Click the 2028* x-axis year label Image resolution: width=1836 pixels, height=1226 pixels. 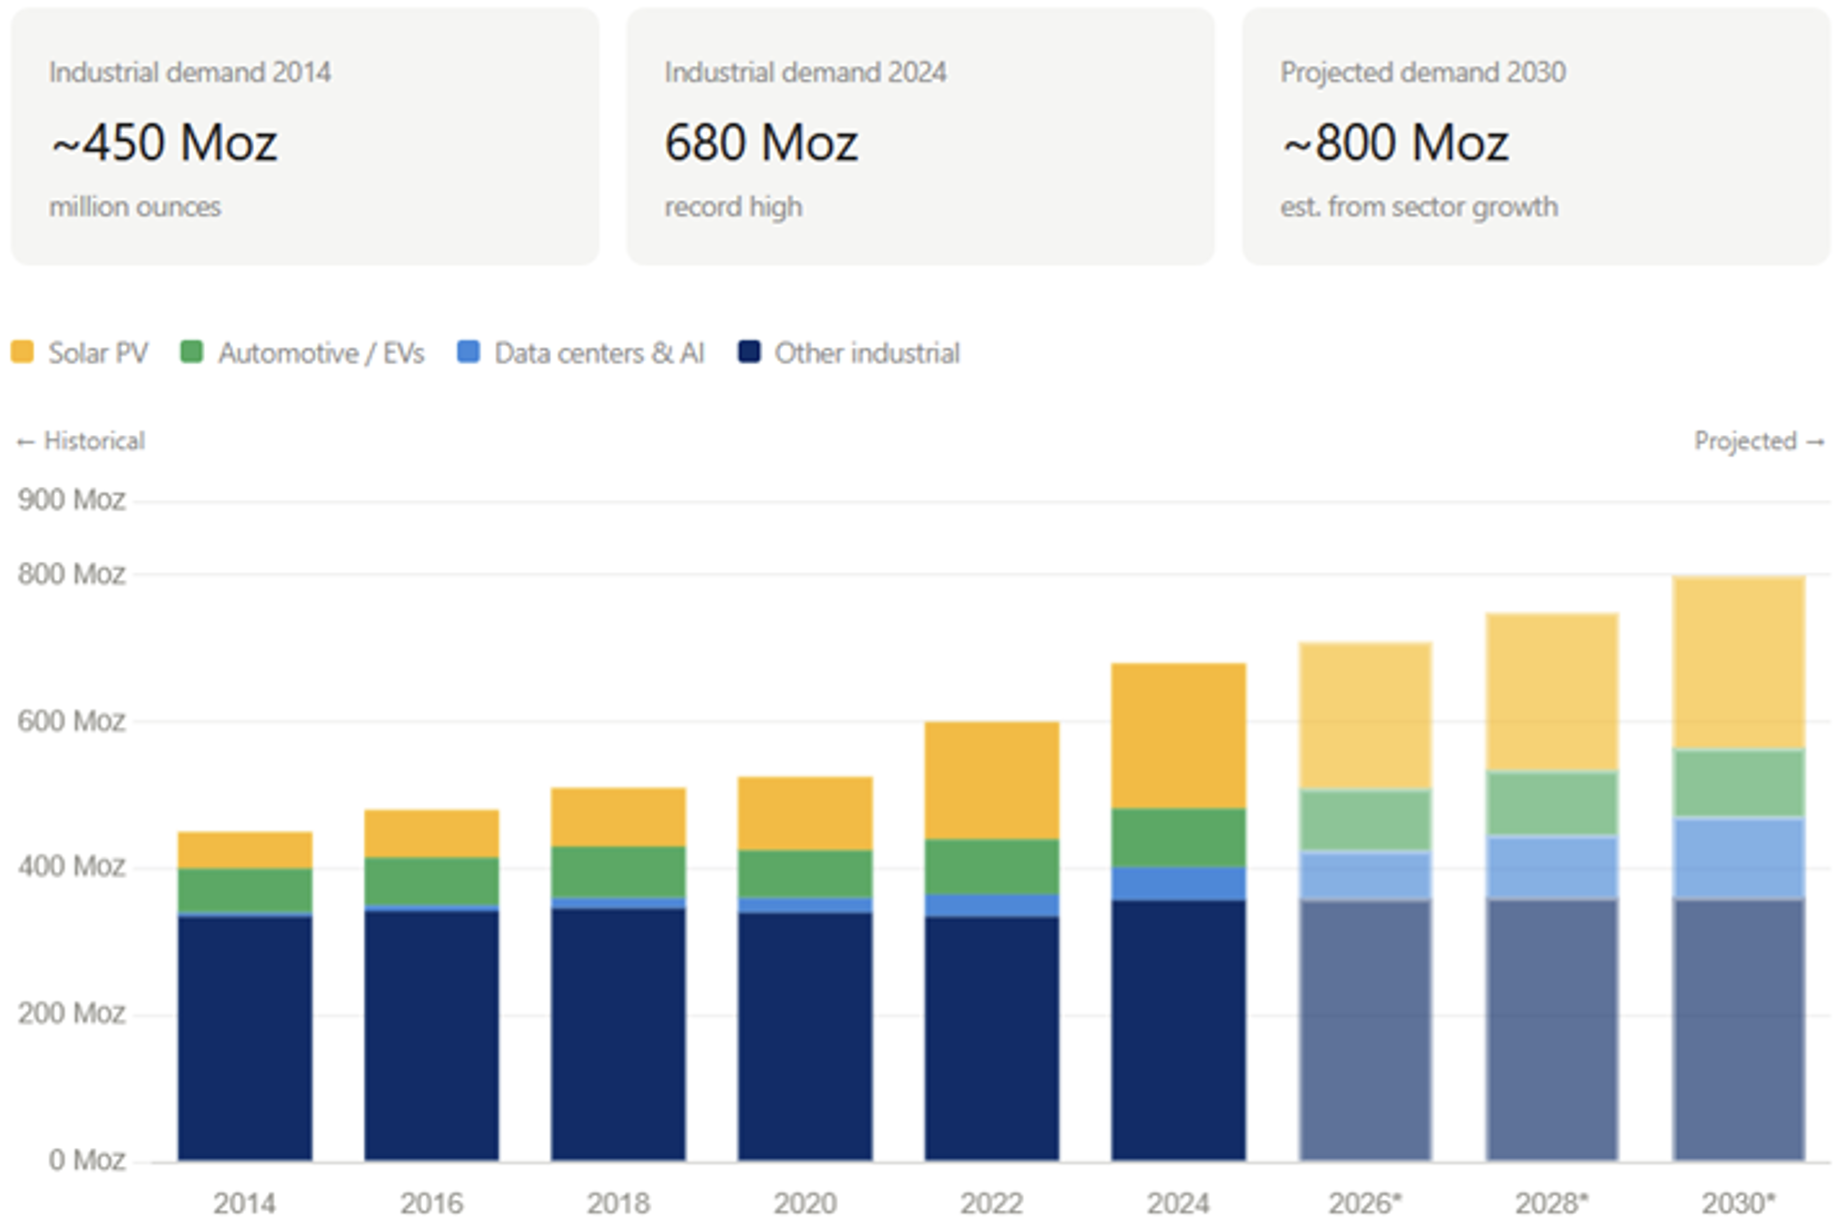coord(1551,1202)
